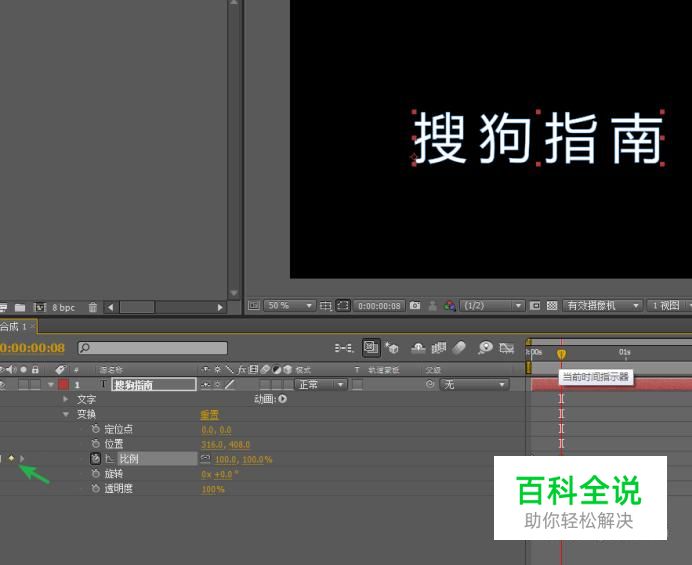Toggle quality switch on layer 搜狗指南
Image resolution: width=692 pixels, height=565 pixels.
pyautogui.click(x=230, y=385)
